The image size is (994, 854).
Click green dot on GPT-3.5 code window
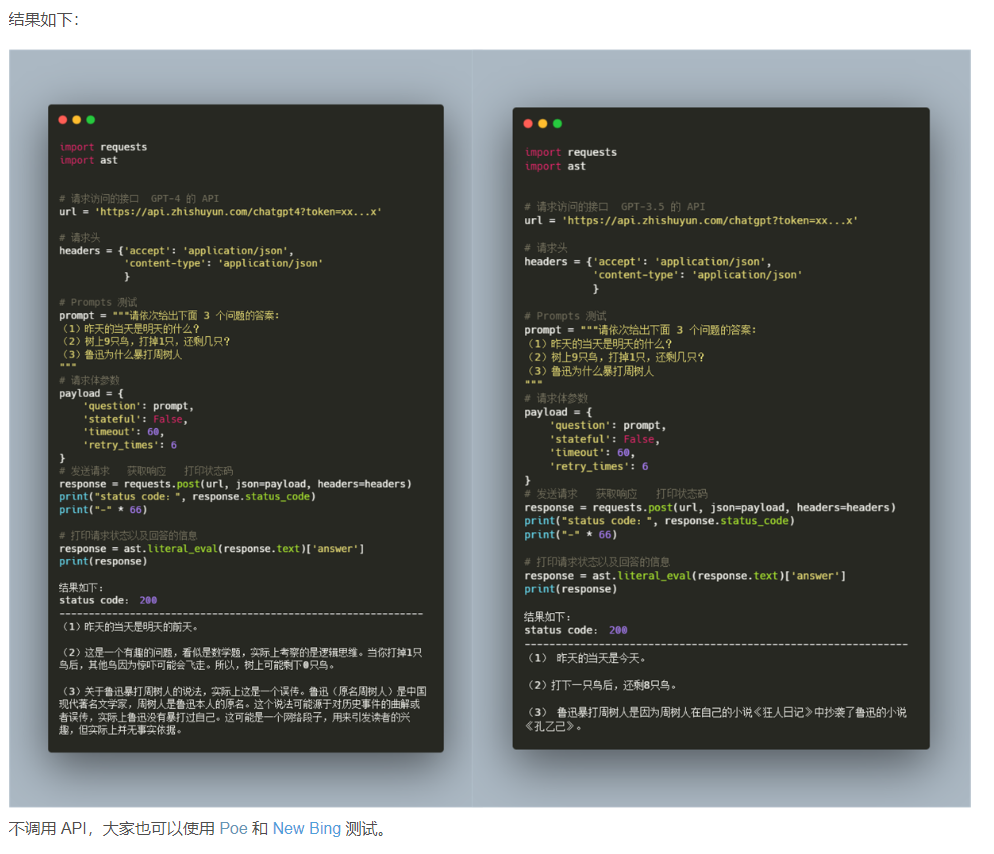click(x=557, y=124)
